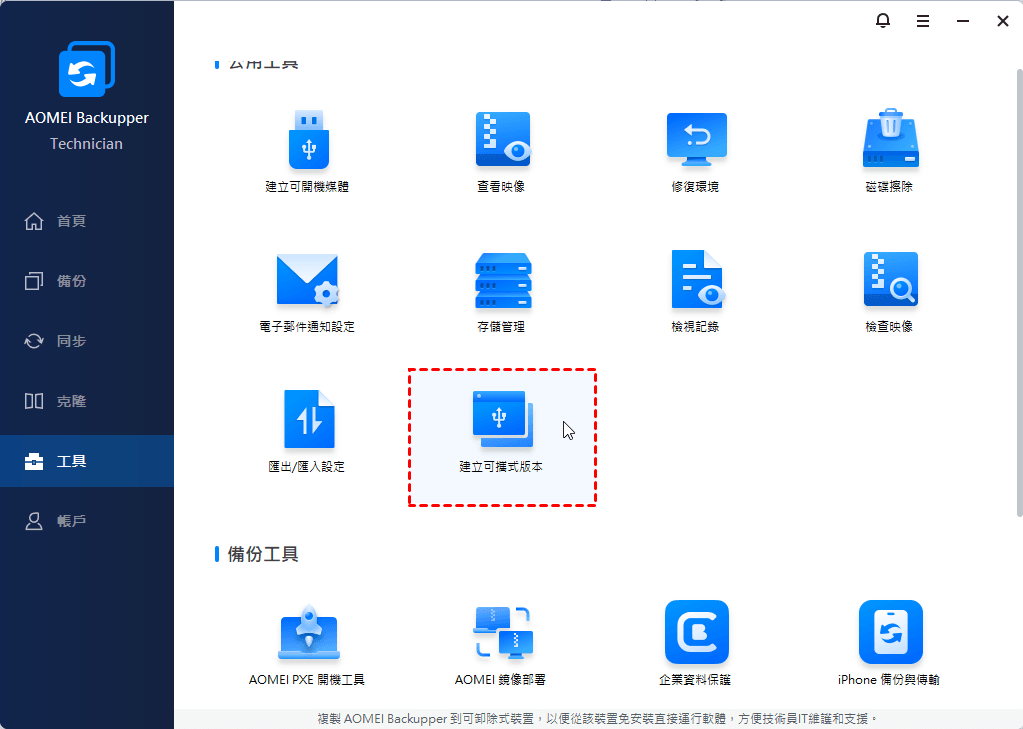
Task: Click the vertical scrollbar on the right
Action: point(1019,292)
